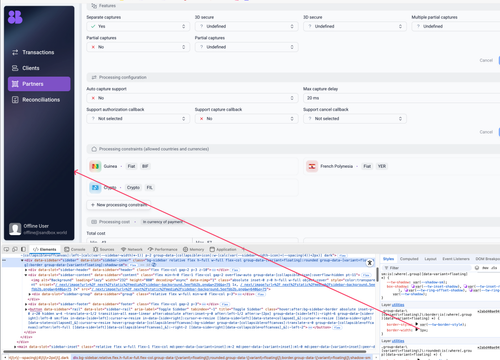The width and height of the screenshot is (500, 360).
Task: Open the Styles pane tab
Action: (x=388, y=259)
